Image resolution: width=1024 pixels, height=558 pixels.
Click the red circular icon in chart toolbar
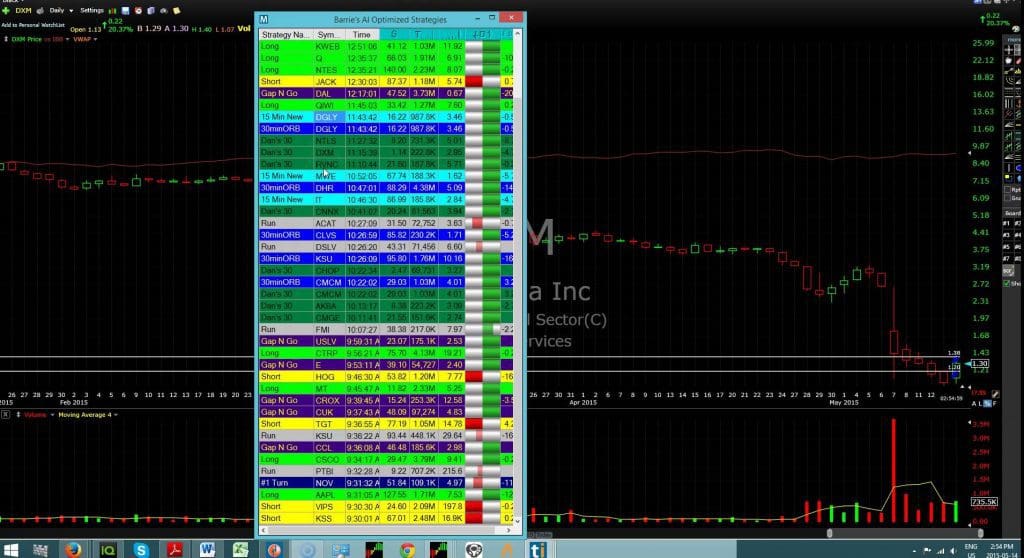138,11
